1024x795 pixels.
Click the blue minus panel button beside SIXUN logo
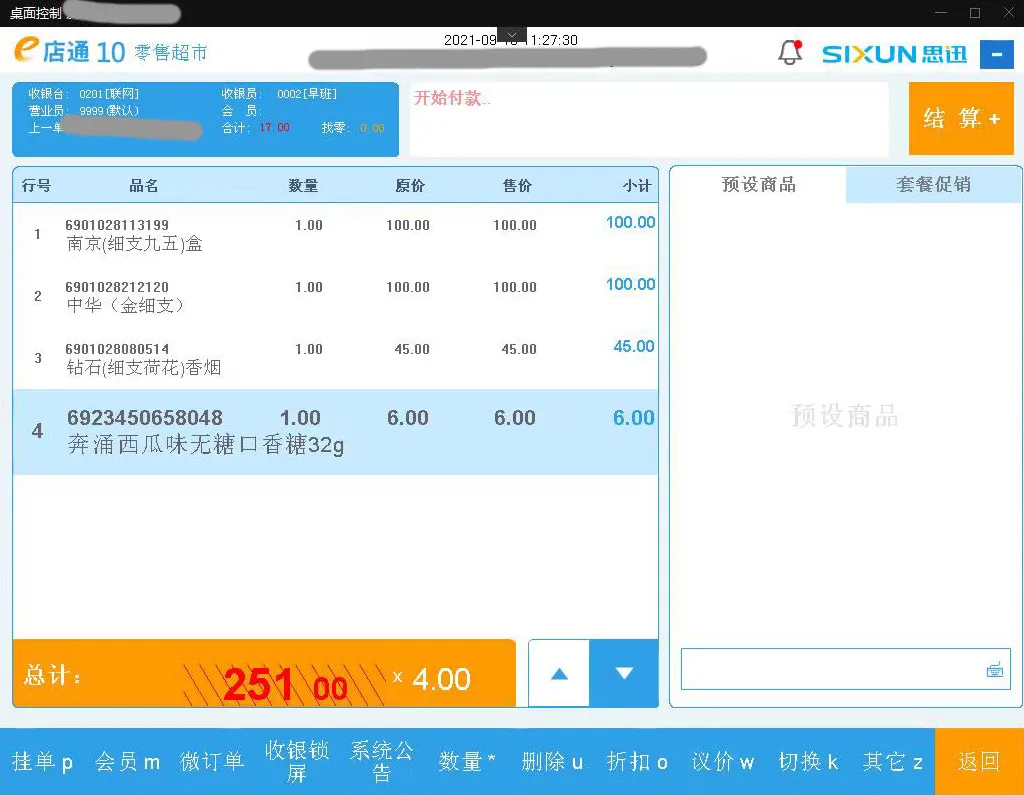pyautogui.click(x=996, y=55)
